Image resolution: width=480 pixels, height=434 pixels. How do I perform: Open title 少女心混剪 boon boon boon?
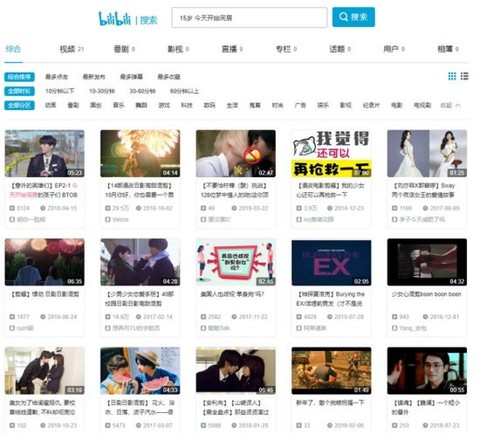[426, 294]
